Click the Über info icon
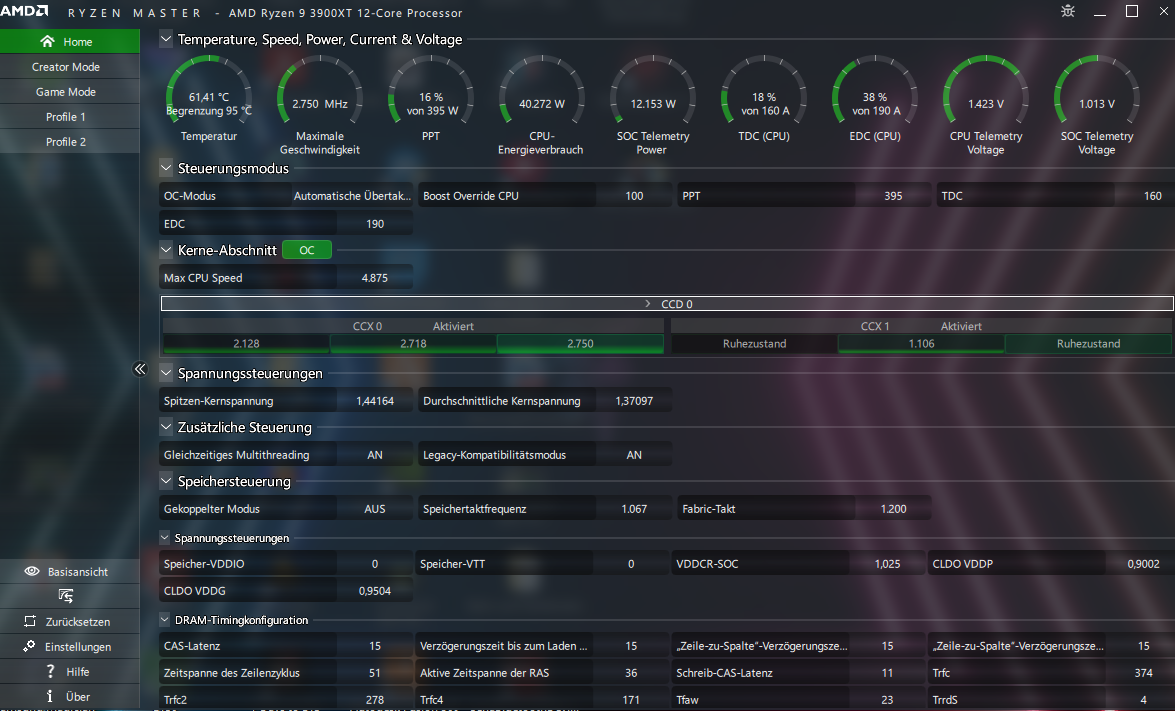 [49, 696]
